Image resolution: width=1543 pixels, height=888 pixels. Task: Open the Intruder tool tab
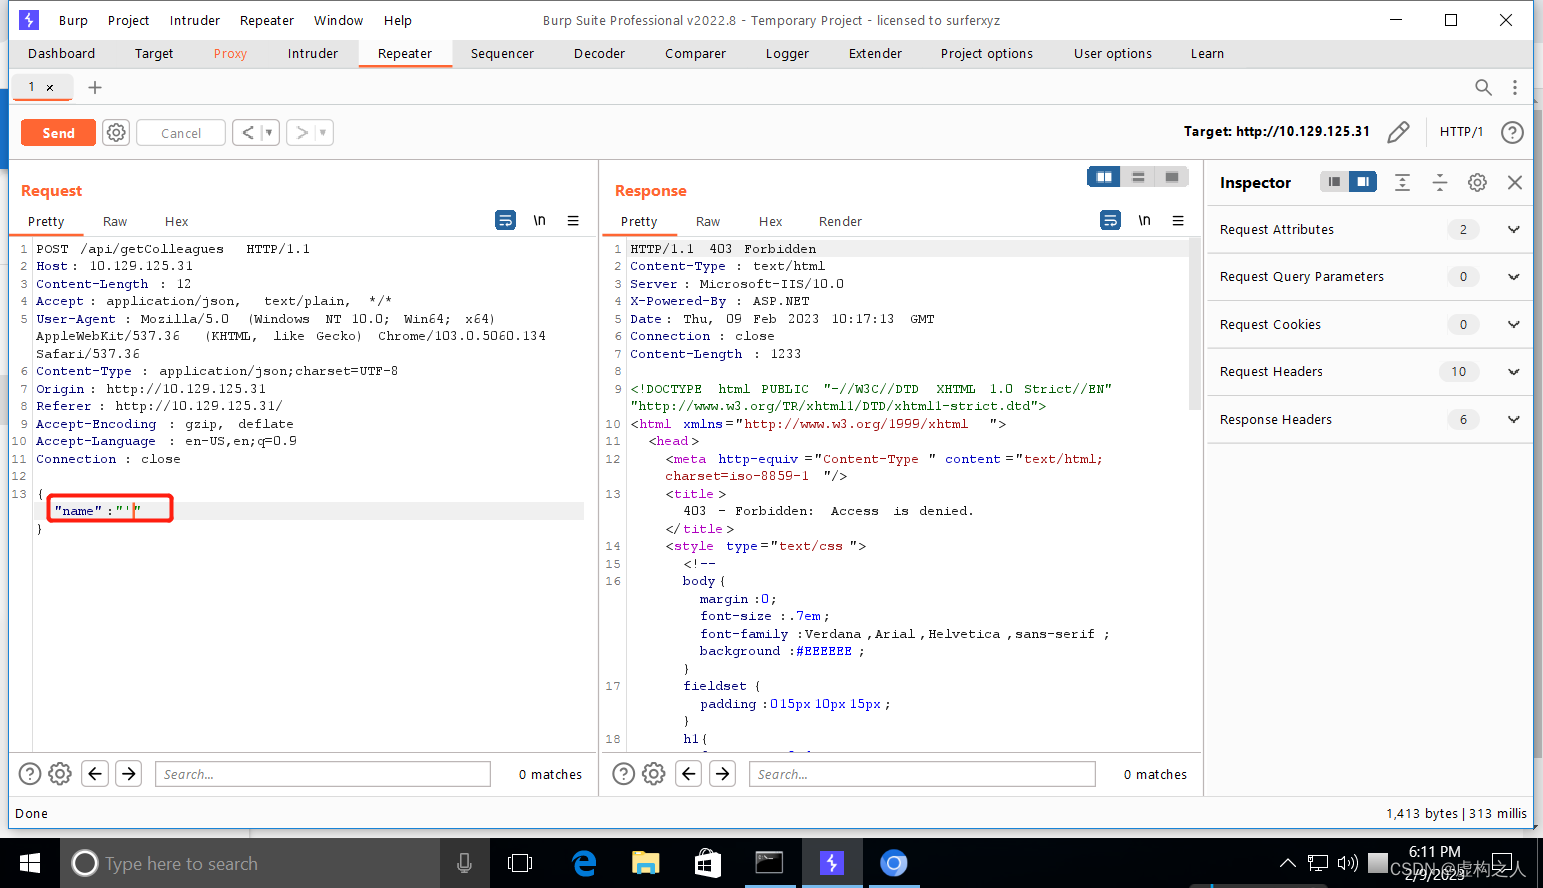[313, 54]
